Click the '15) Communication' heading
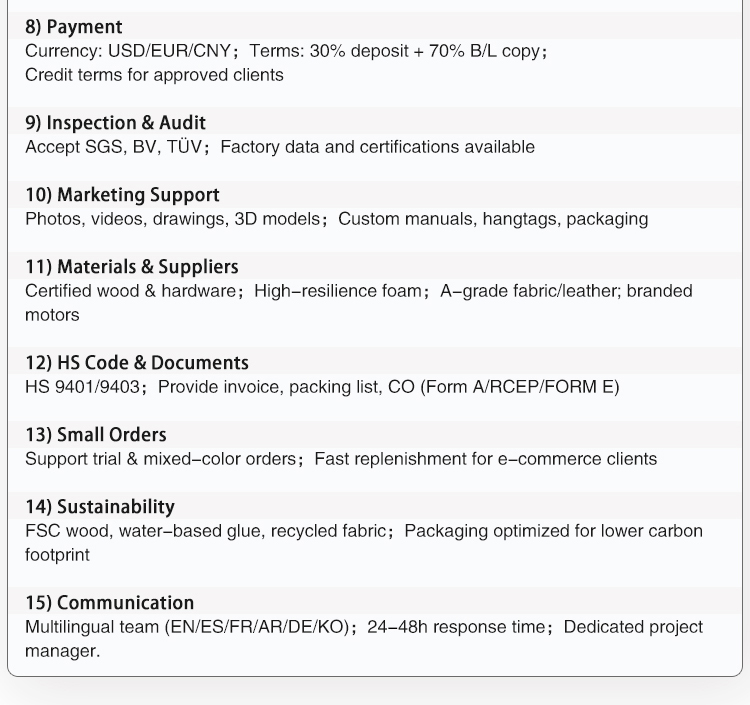The image size is (750, 705). [x=110, y=603]
